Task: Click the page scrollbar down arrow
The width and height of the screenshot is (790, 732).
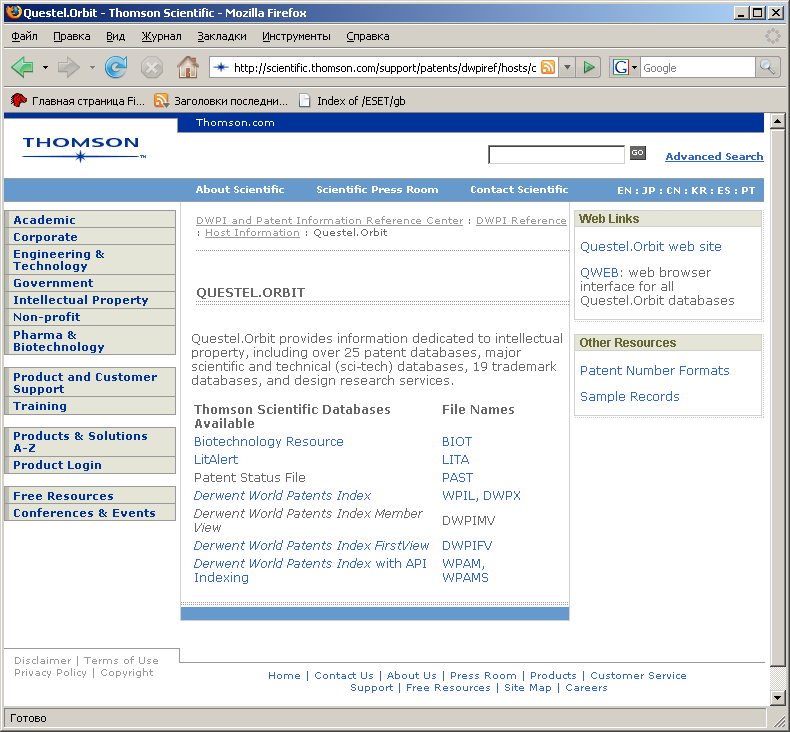Action: click(777, 698)
